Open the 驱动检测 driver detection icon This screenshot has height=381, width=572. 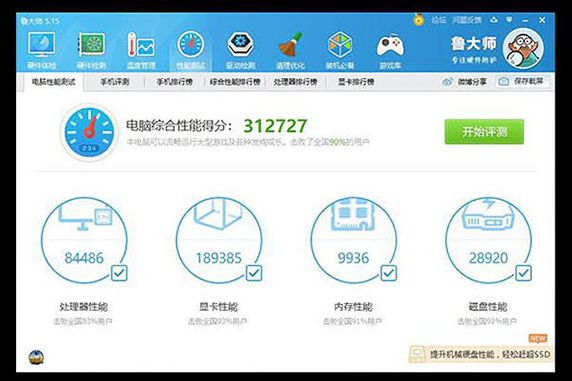(x=240, y=50)
